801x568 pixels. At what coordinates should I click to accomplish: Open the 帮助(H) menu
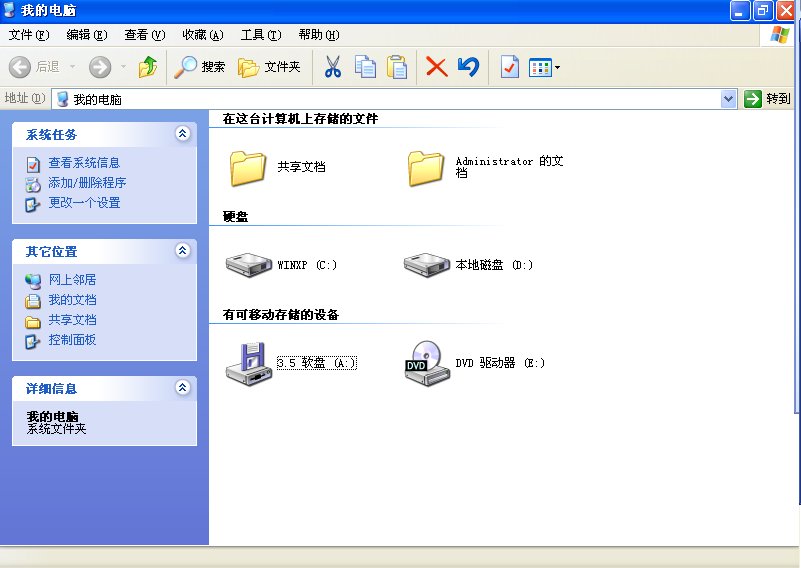(x=319, y=35)
